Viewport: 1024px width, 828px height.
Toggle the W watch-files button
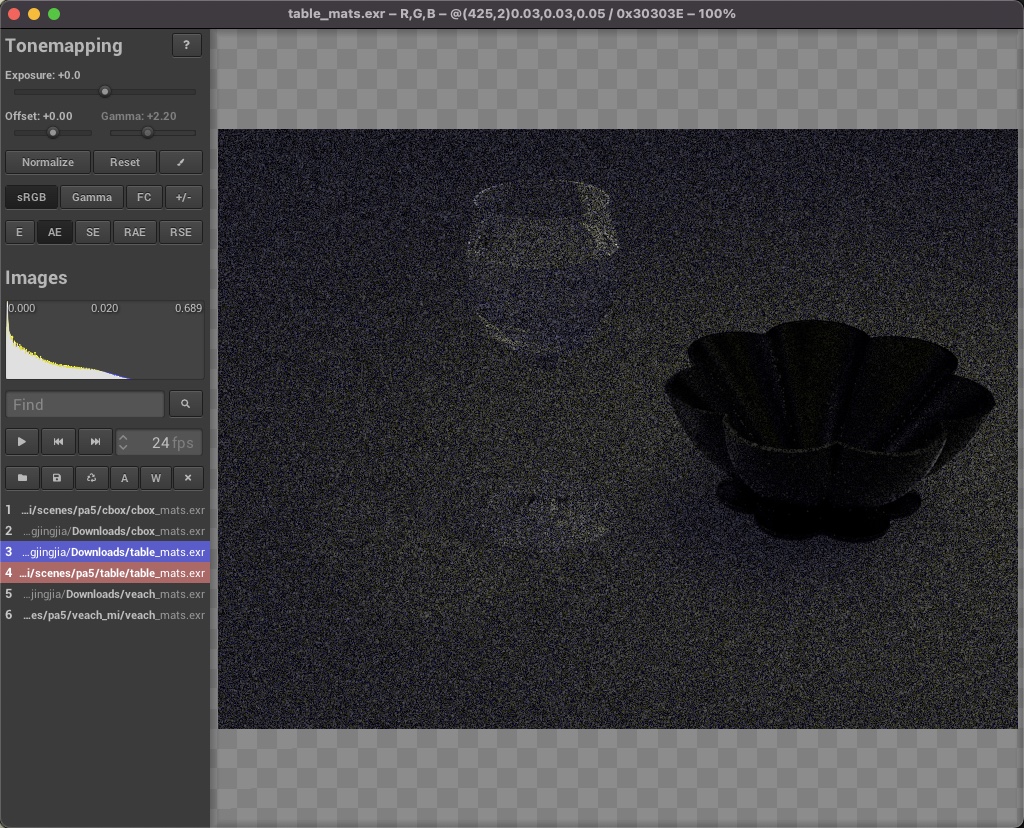tap(156, 478)
